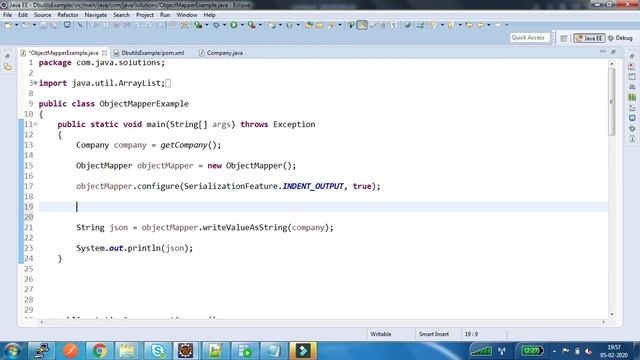Viewport: 640px width, 360px height.
Task: Click 'Writable' in status bar
Action: [380, 334]
